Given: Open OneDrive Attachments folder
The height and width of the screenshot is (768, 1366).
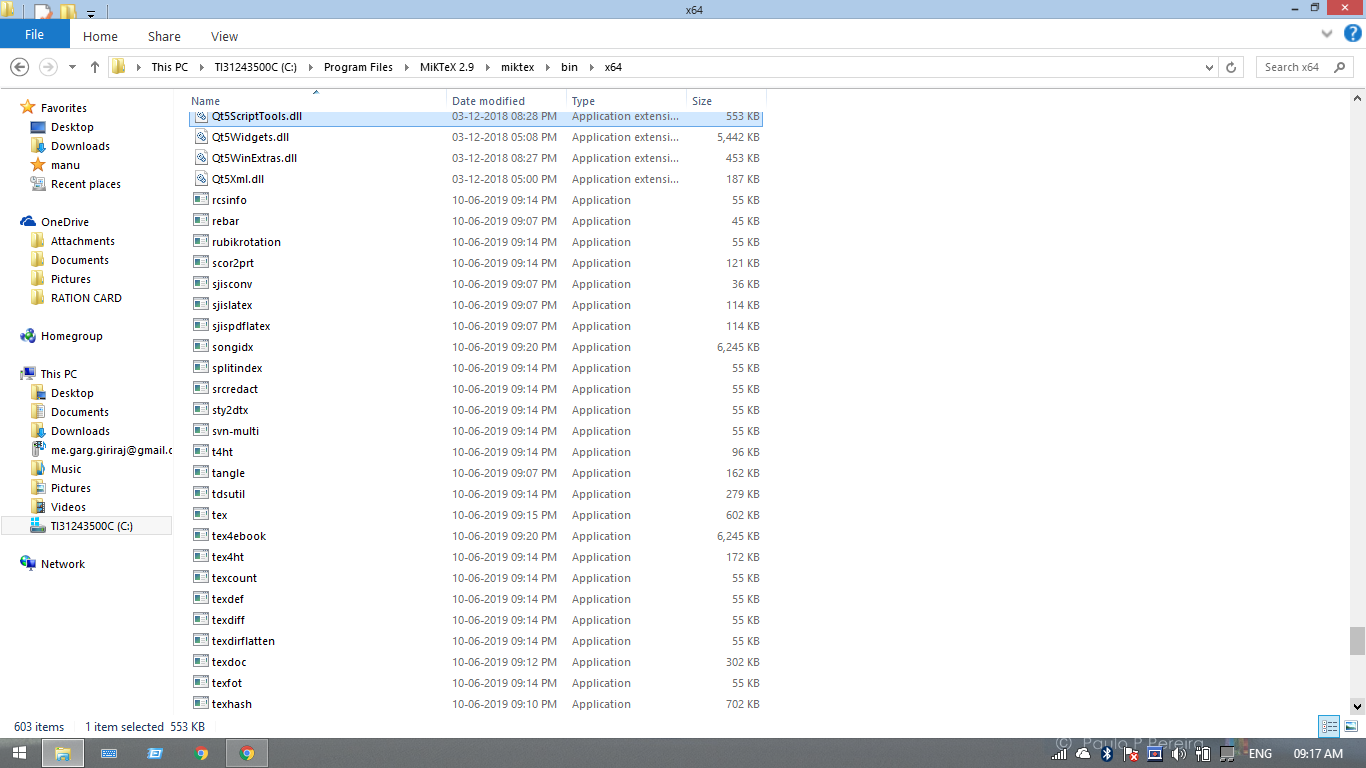Looking at the screenshot, I should click(82, 241).
